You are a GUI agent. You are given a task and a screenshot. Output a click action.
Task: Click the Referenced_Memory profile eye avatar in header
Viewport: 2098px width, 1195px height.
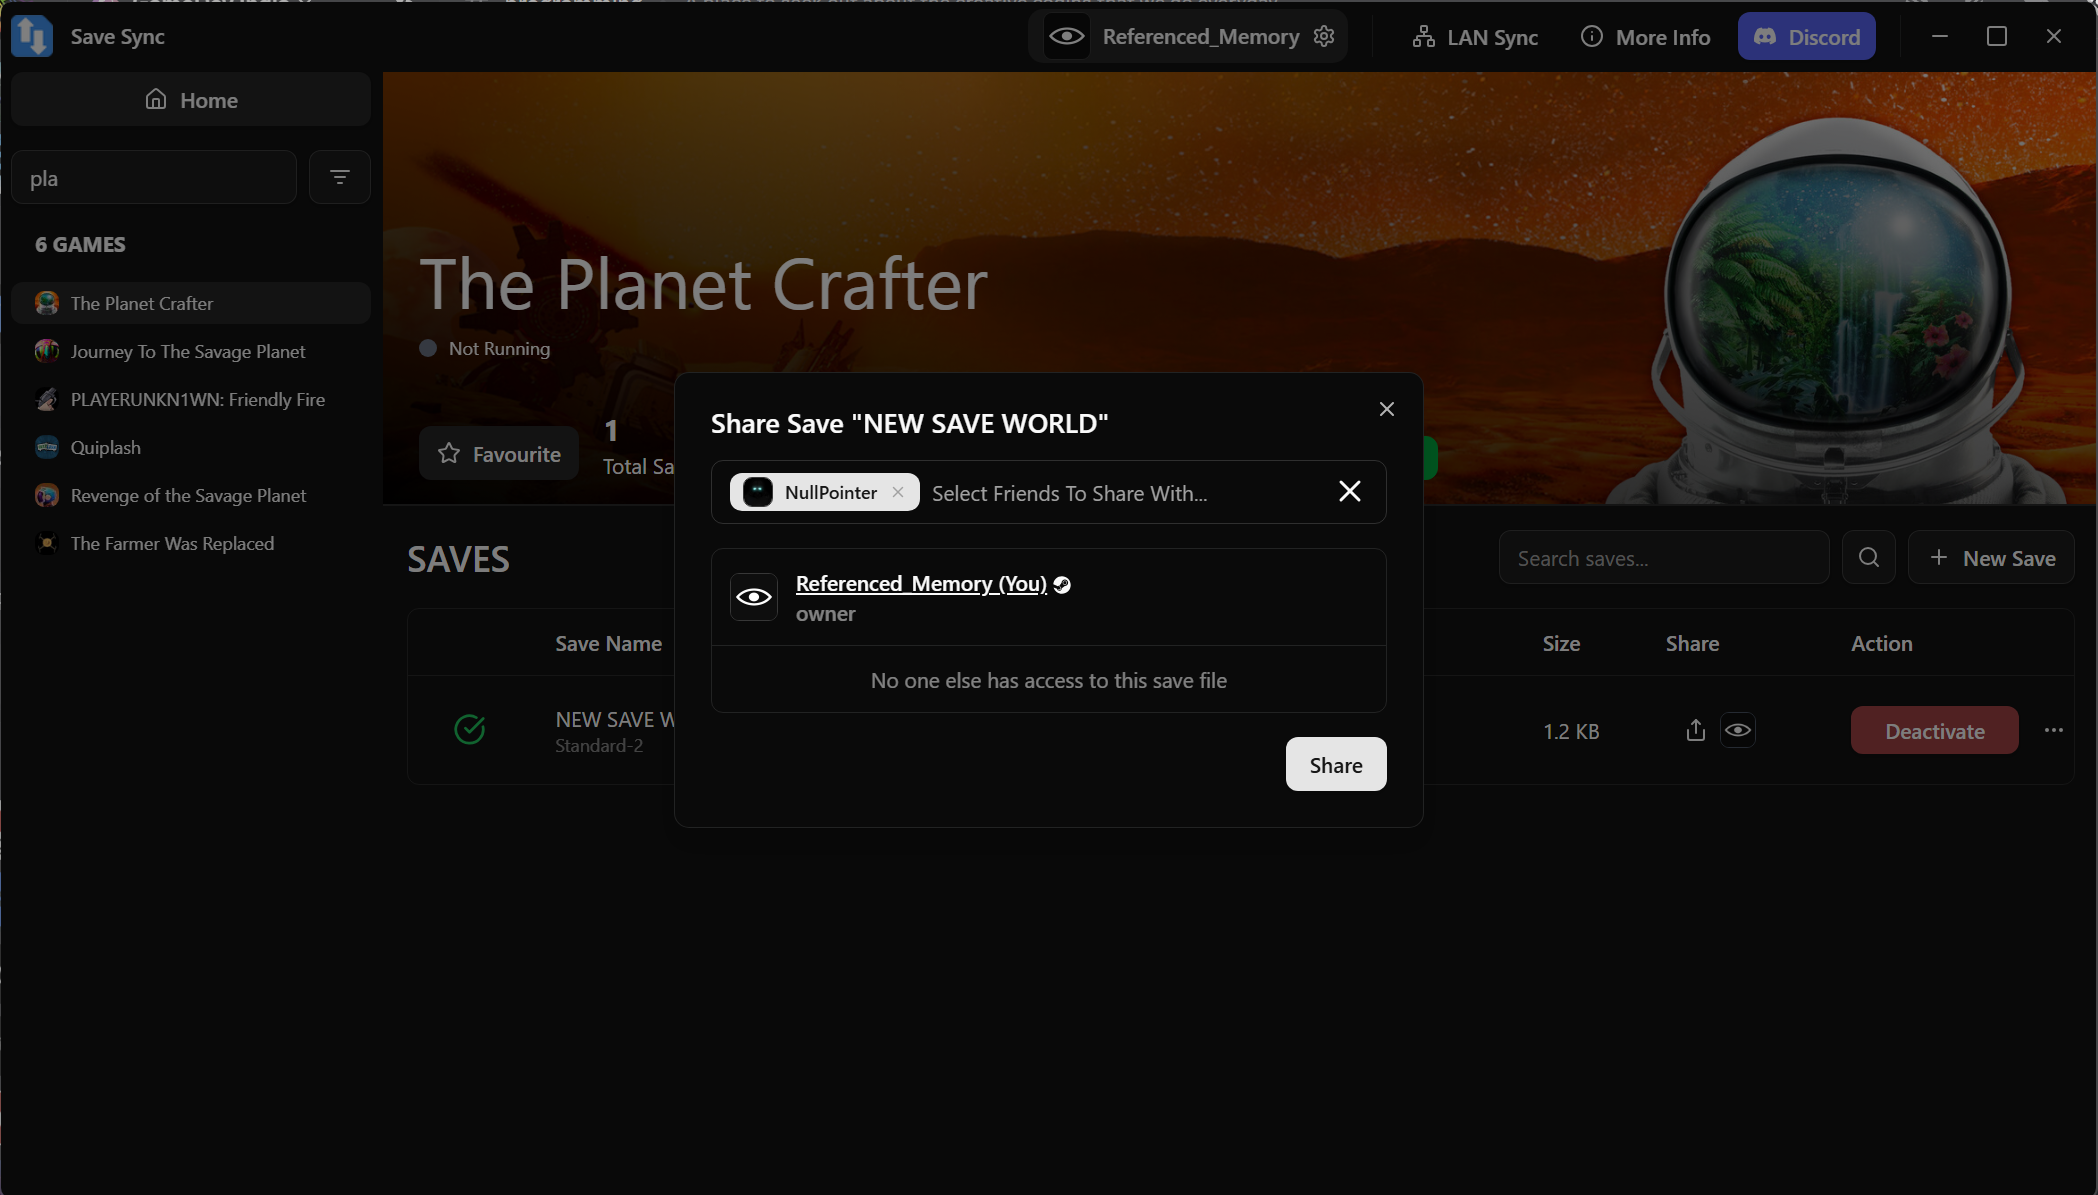click(x=1067, y=36)
